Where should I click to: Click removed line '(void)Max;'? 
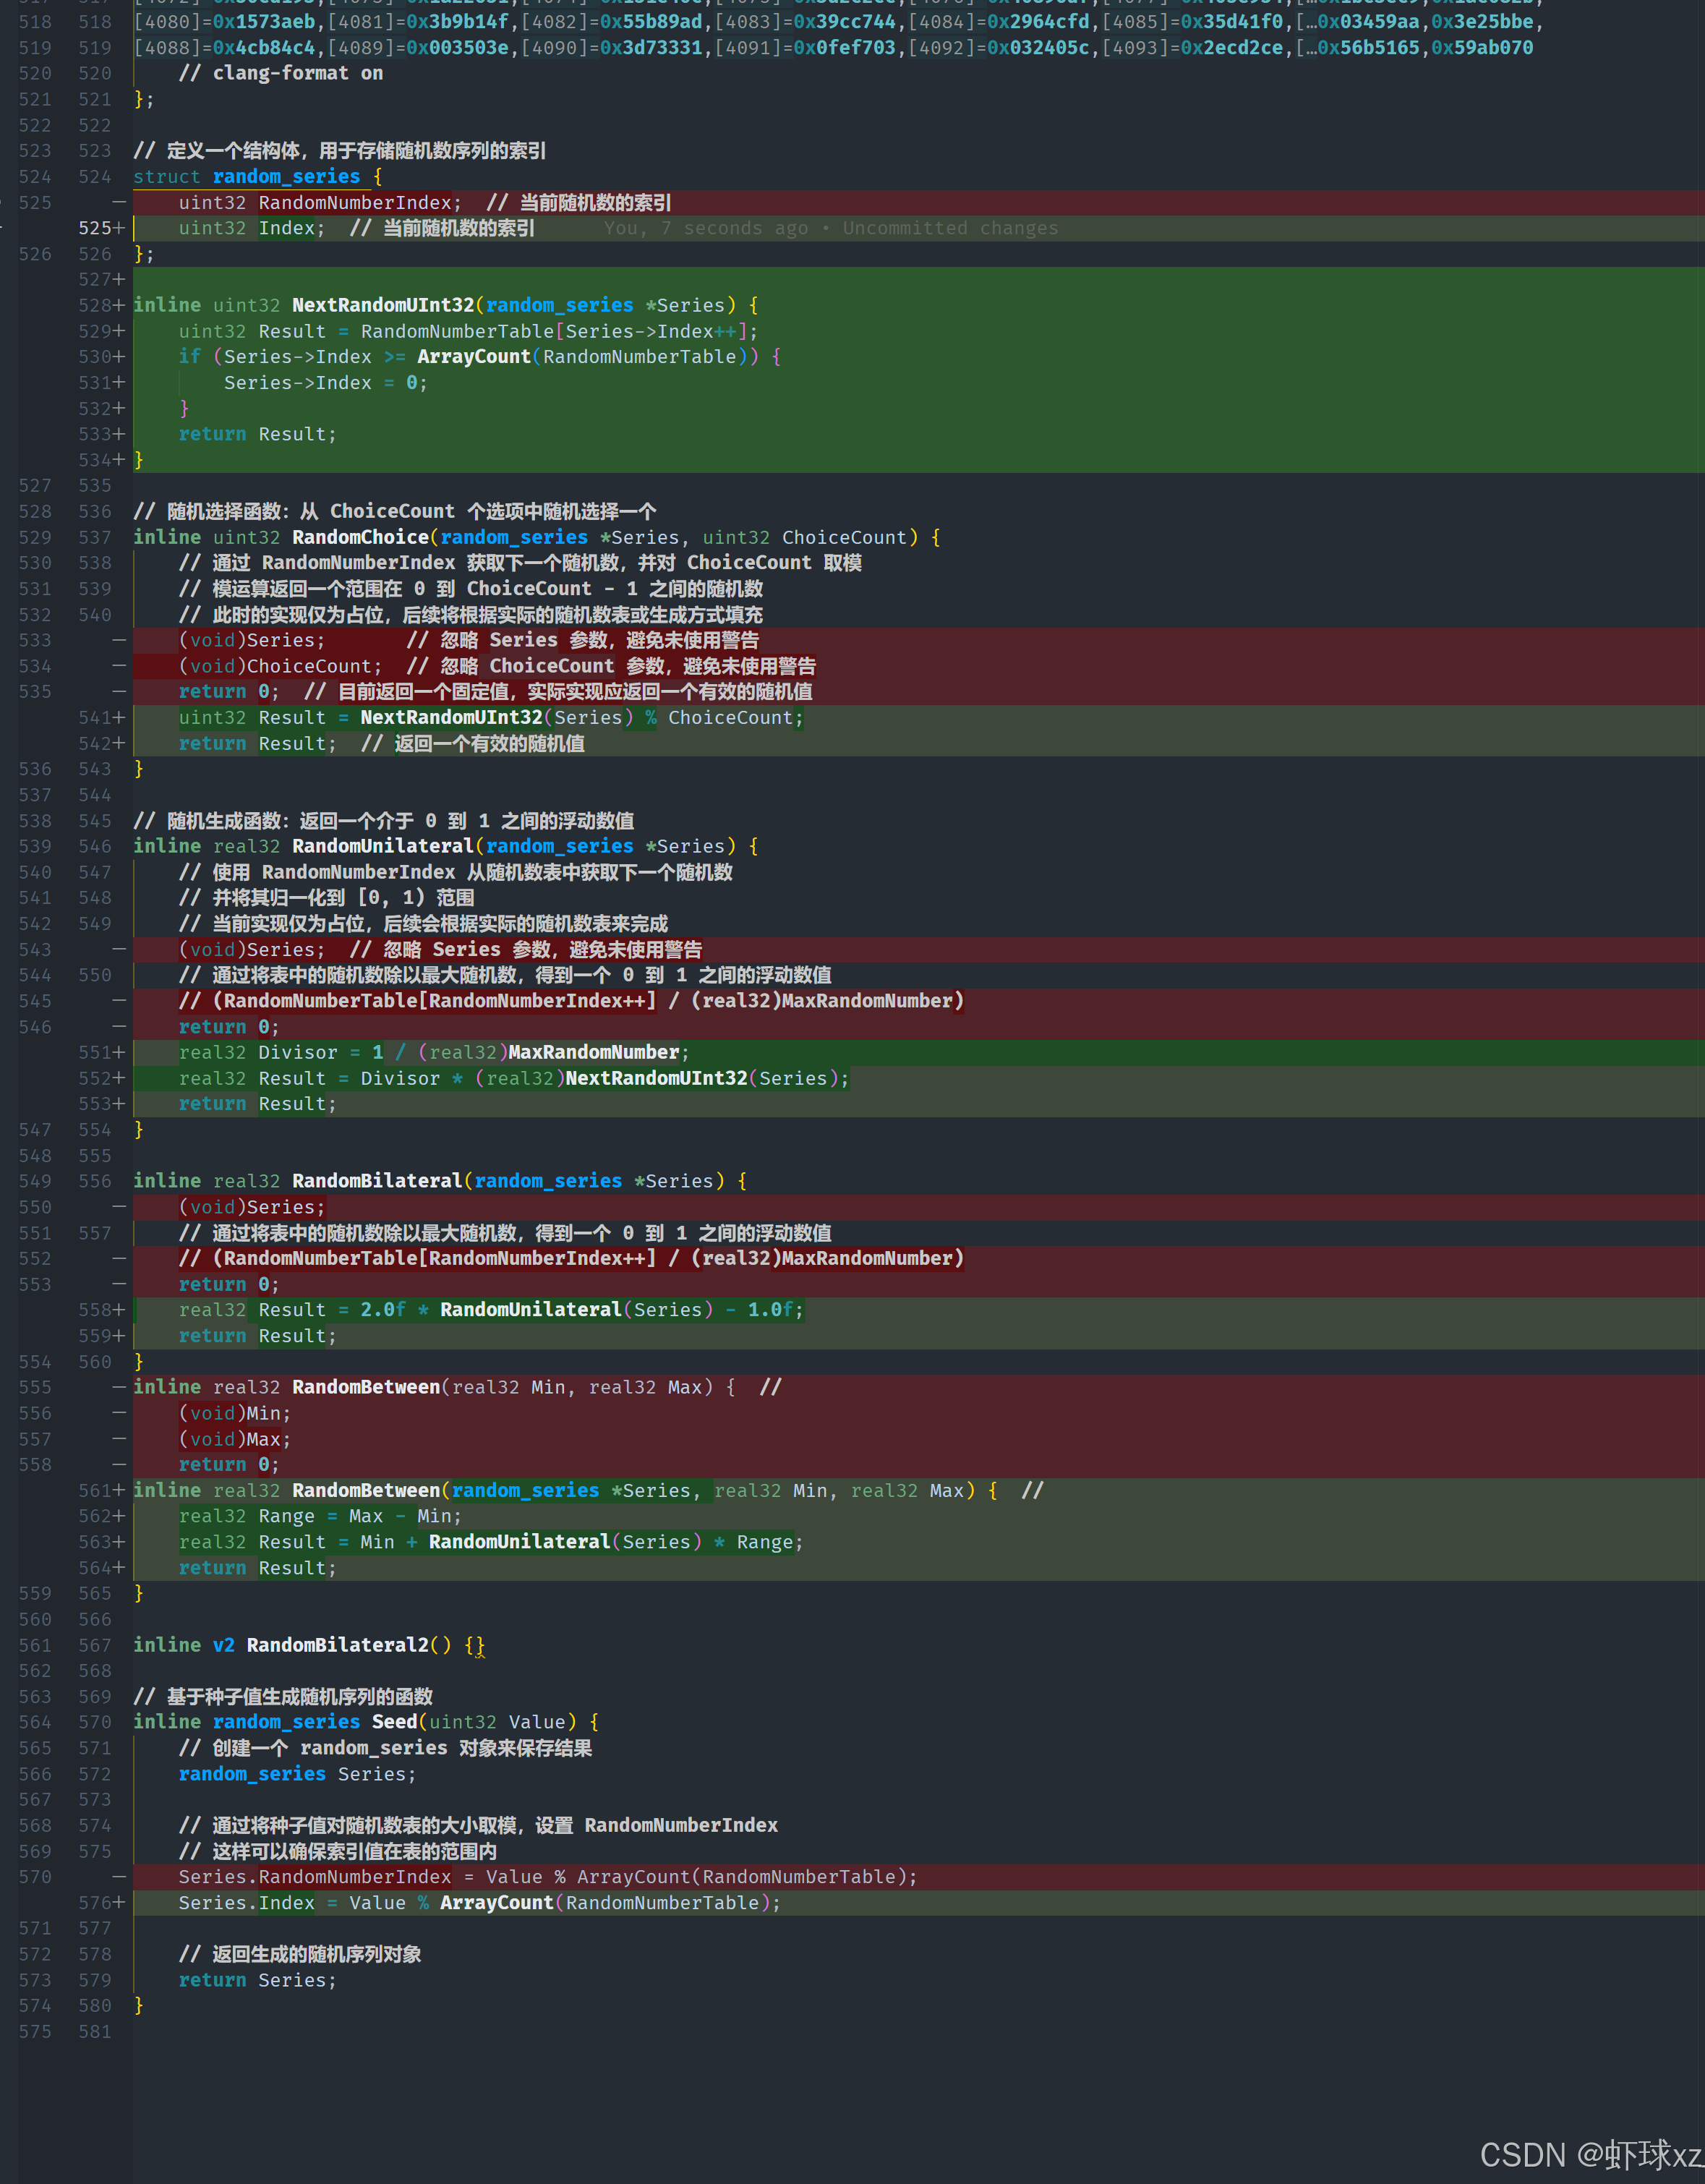pos(235,1439)
